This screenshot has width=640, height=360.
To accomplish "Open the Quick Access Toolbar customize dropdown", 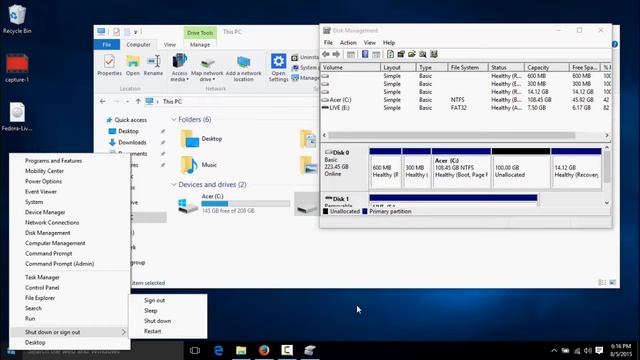I will (136, 32).
